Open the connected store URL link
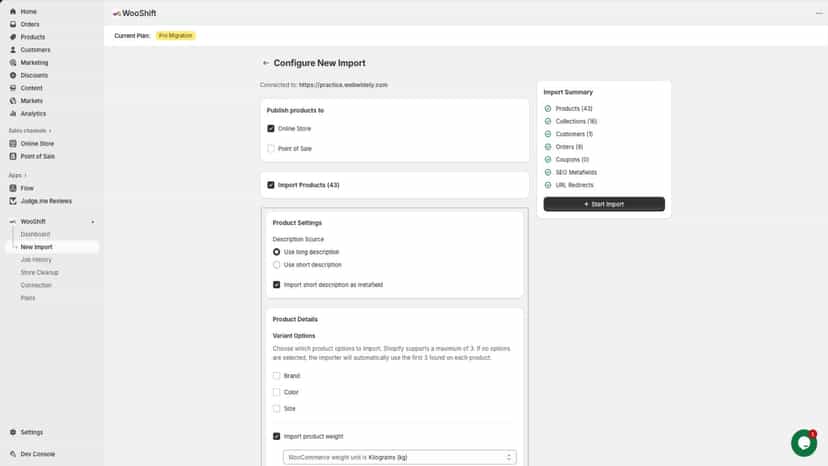Viewport: 828px width, 466px height. [343, 85]
